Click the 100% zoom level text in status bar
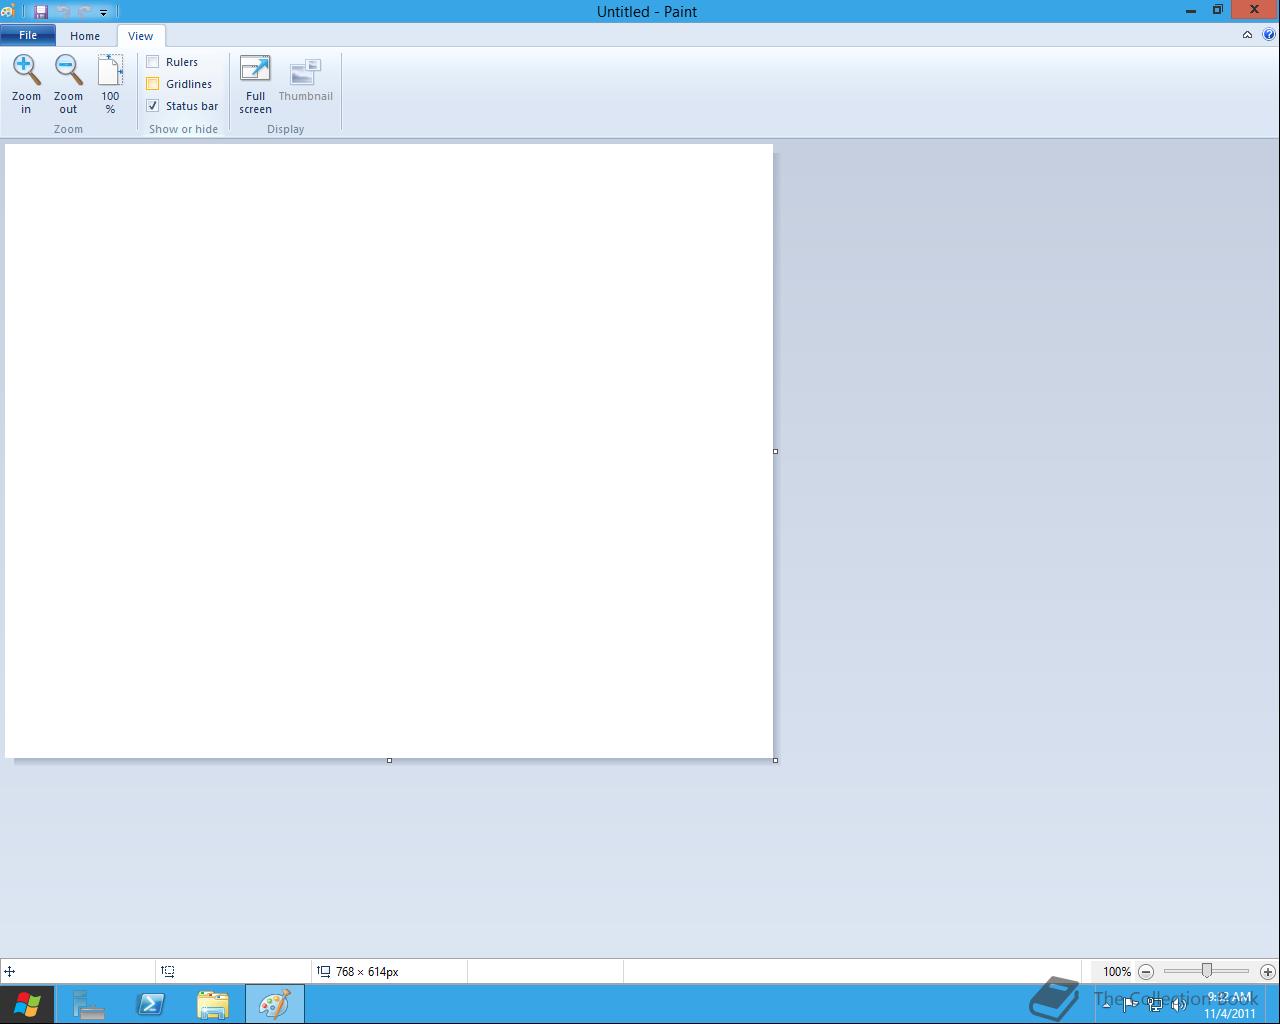Viewport: 1280px width, 1024px height. click(x=1117, y=971)
